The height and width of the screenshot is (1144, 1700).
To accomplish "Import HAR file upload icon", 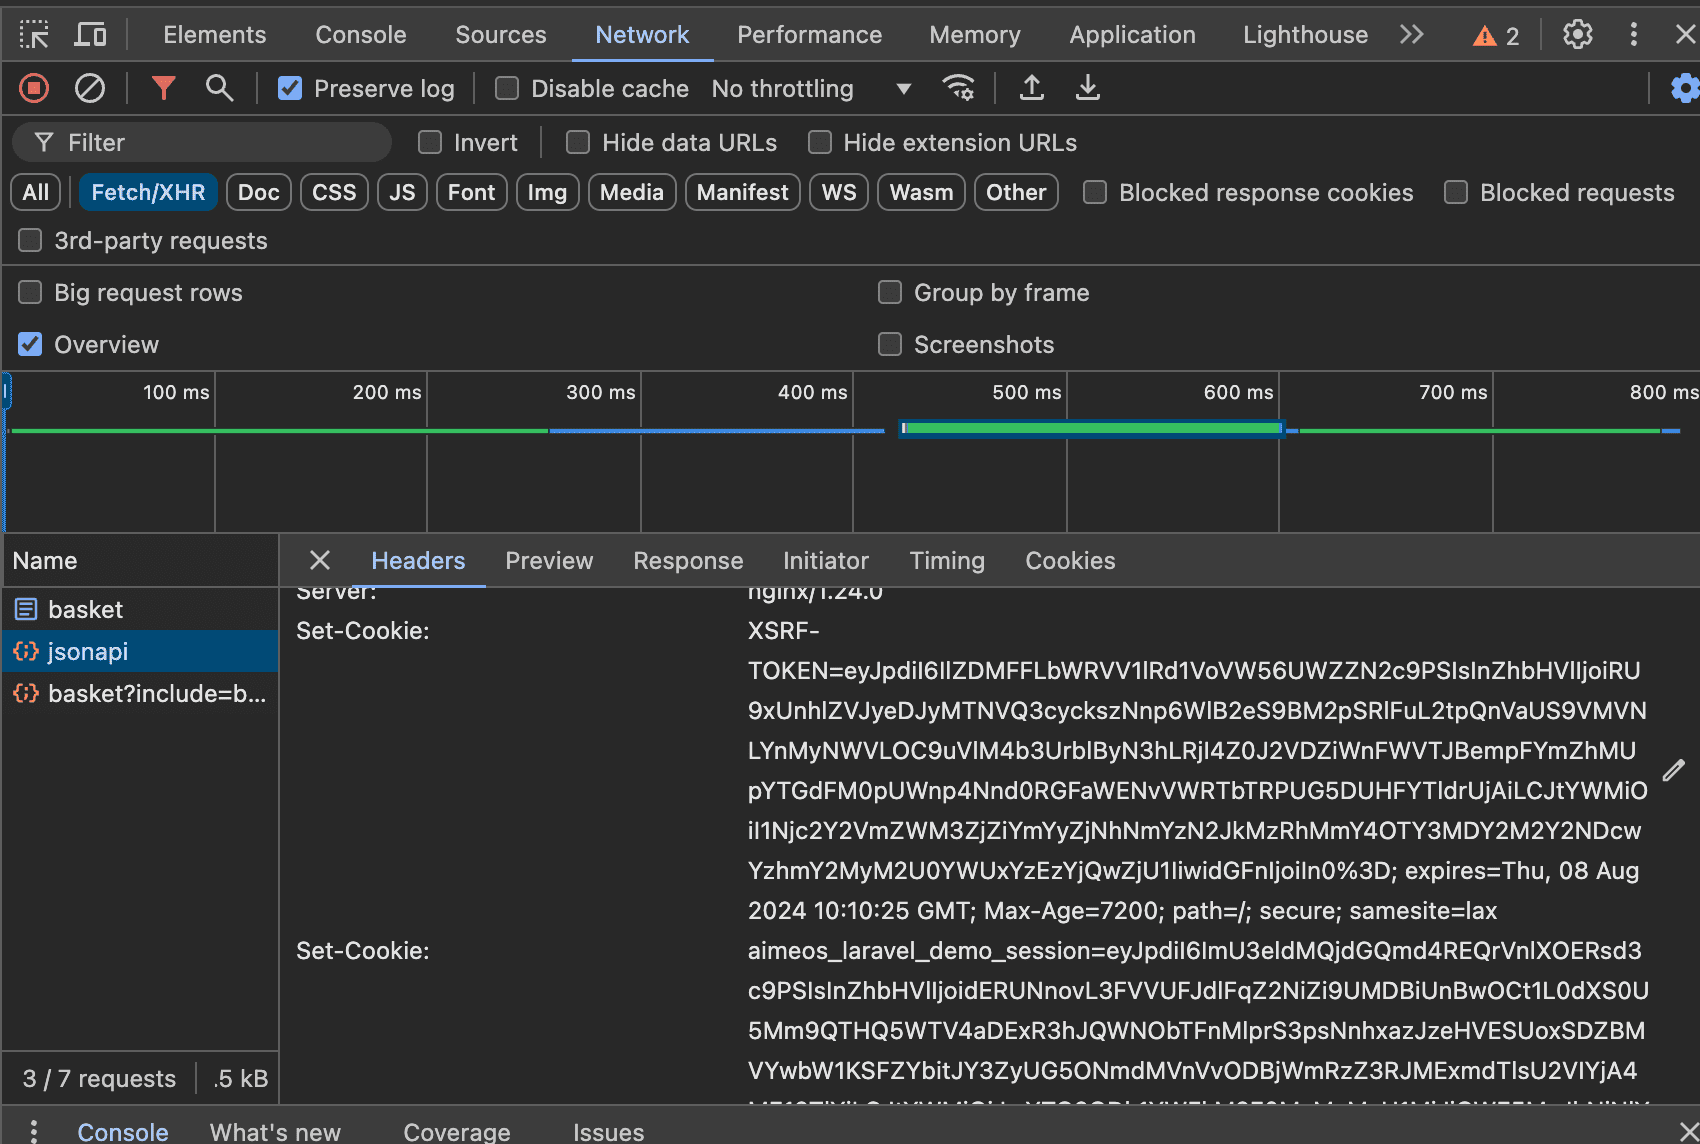I will [x=1031, y=89].
